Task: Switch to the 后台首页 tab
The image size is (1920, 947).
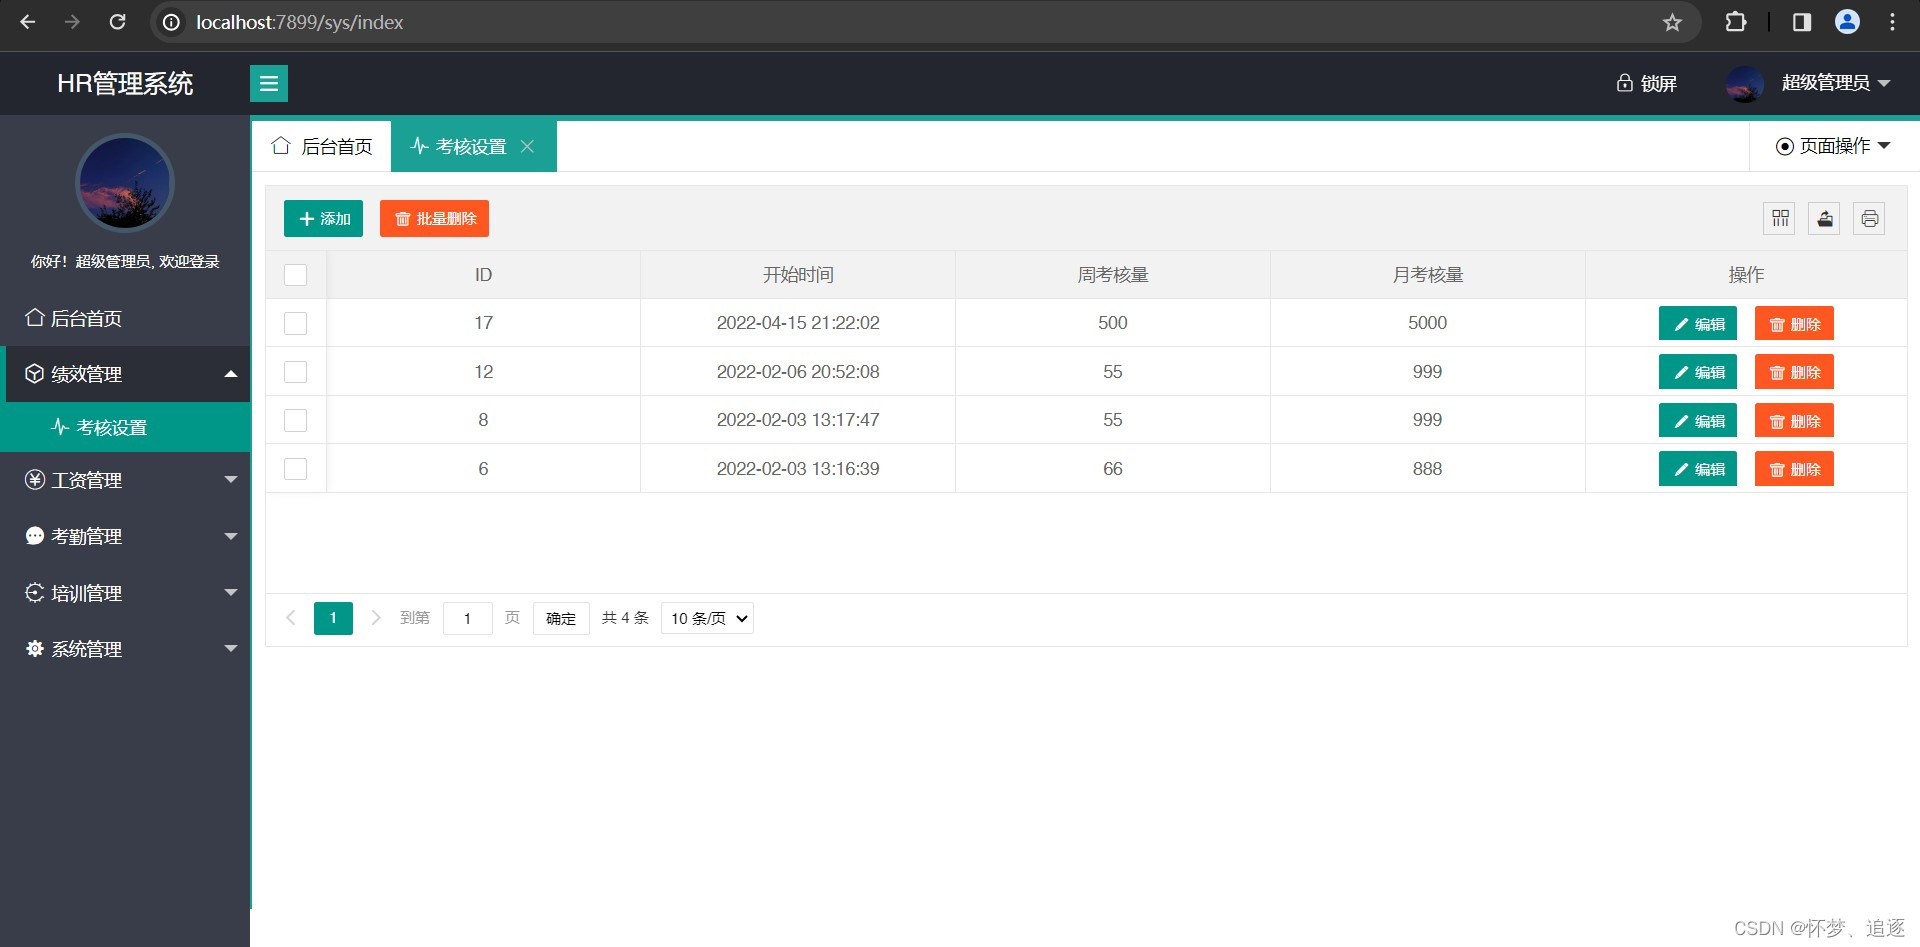Action: tap(321, 146)
